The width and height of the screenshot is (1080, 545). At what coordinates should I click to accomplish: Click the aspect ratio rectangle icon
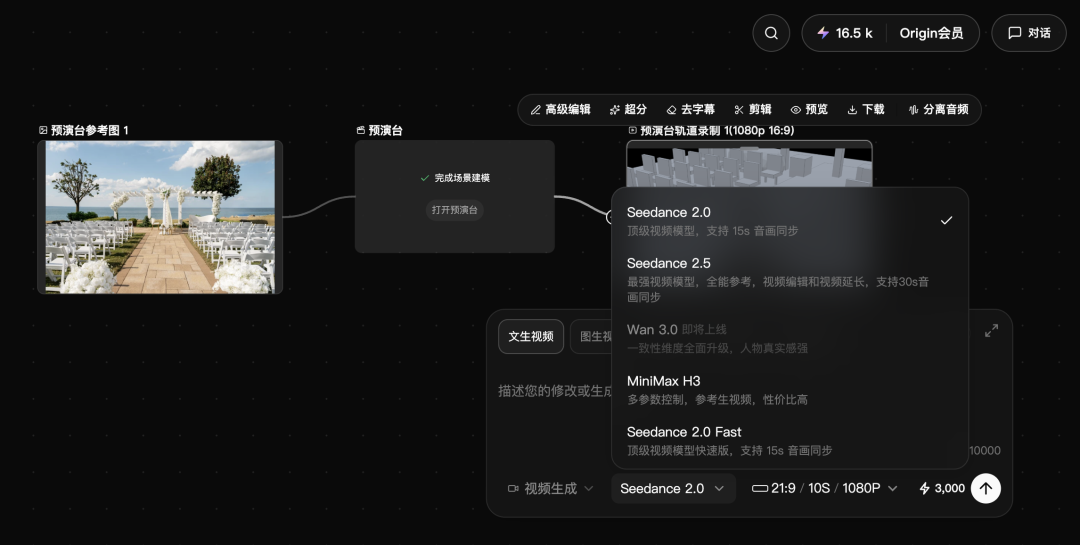[x=760, y=489]
